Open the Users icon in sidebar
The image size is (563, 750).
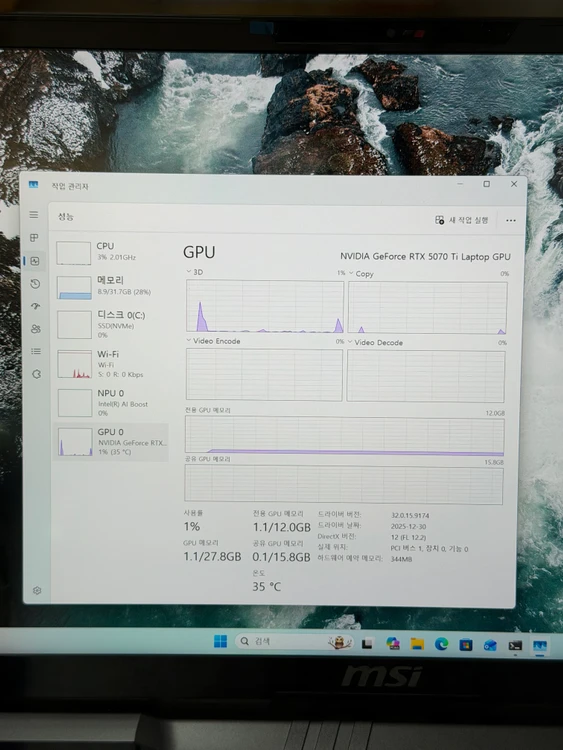[x=36, y=329]
